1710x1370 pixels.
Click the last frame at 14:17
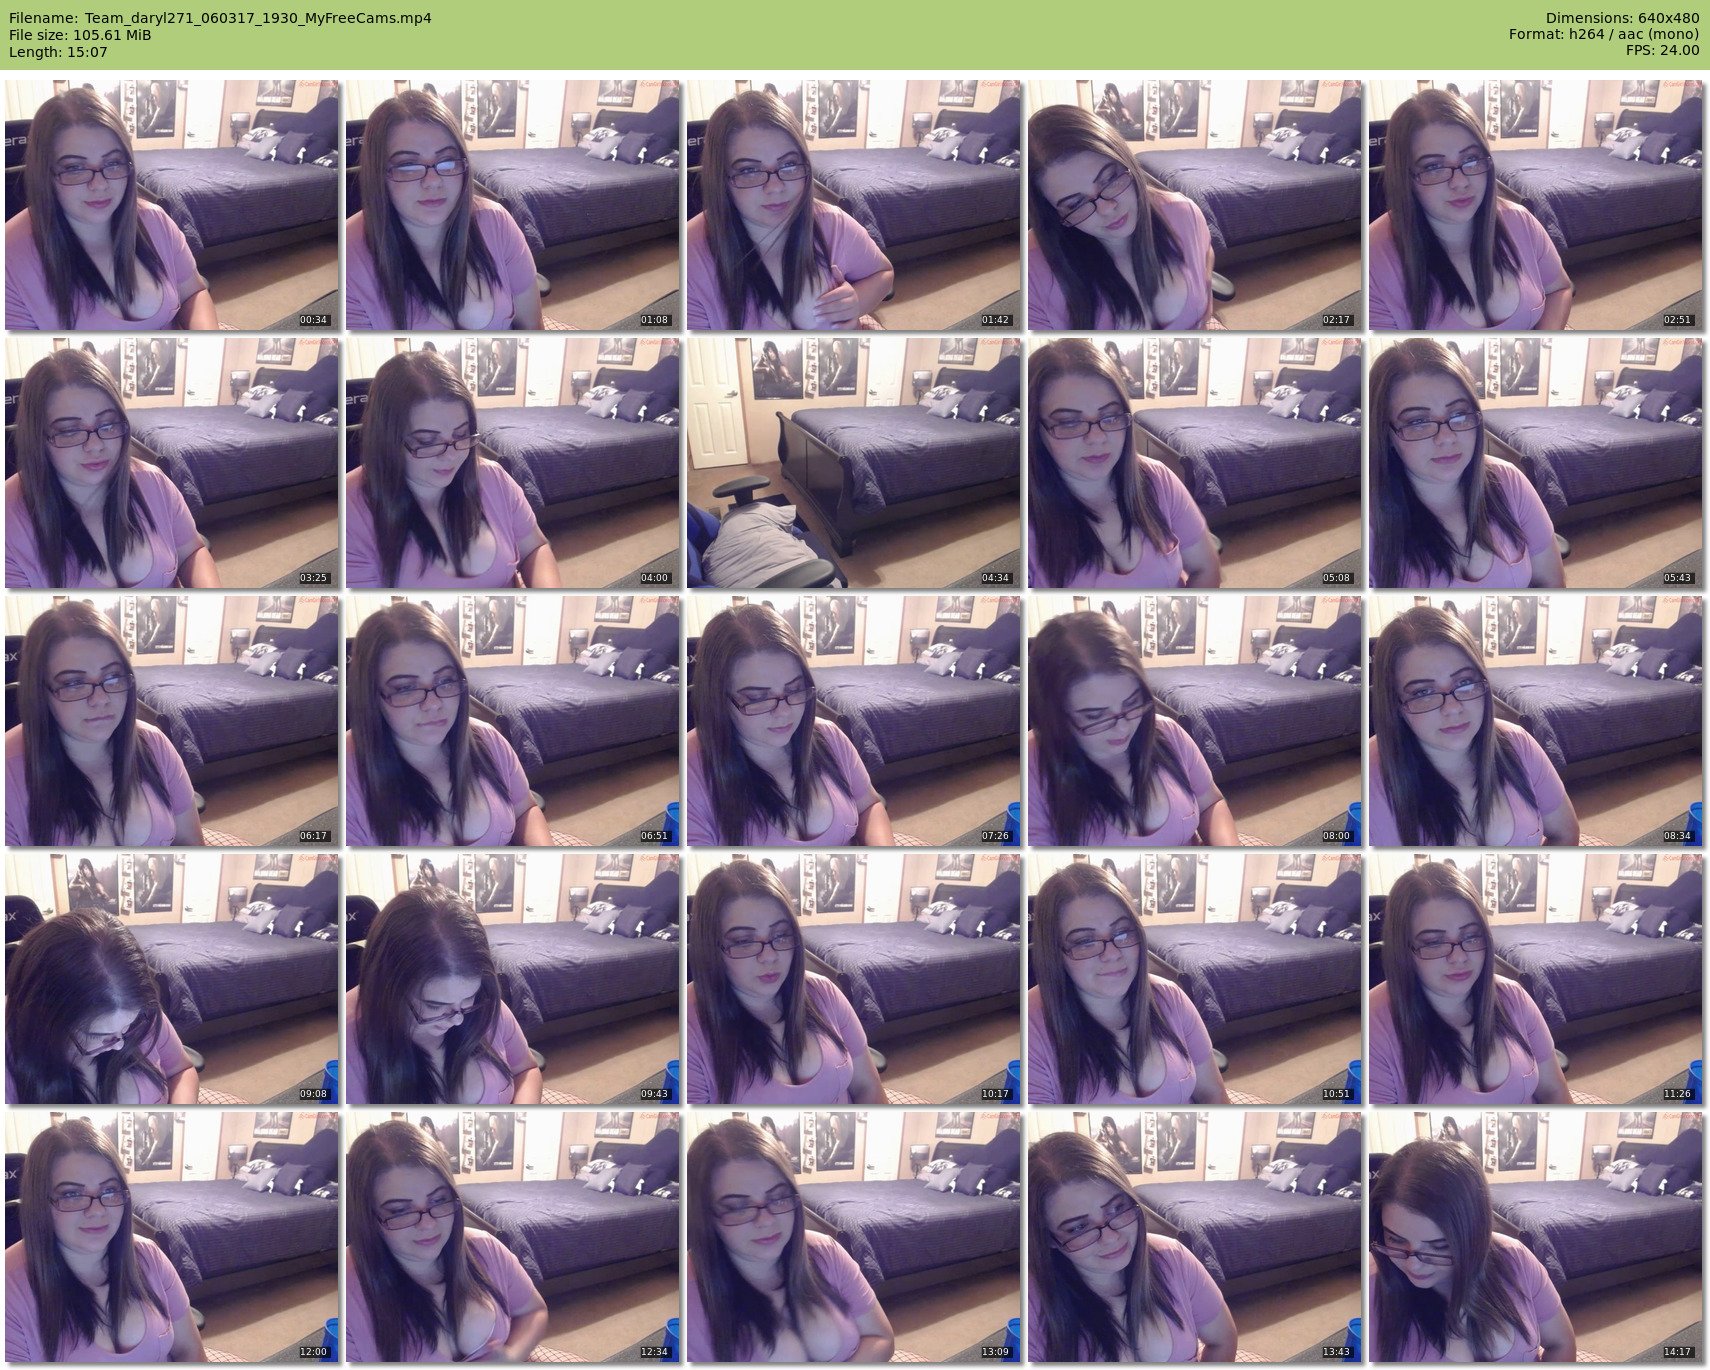(1536, 1237)
